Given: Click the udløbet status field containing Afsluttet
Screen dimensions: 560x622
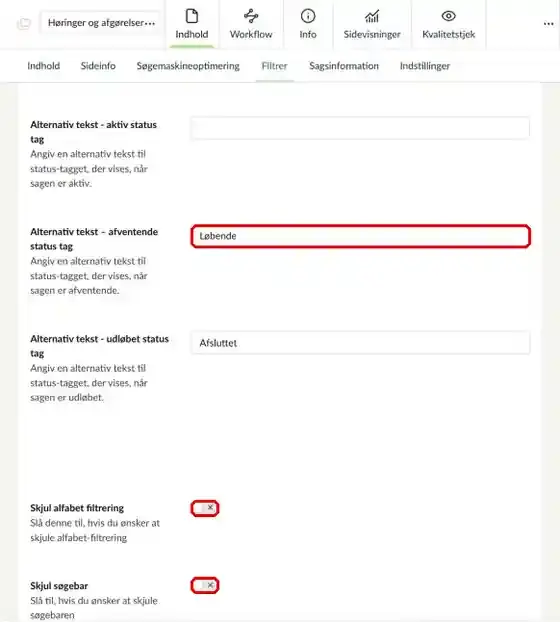Looking at the screenshot, I should 360,343.
